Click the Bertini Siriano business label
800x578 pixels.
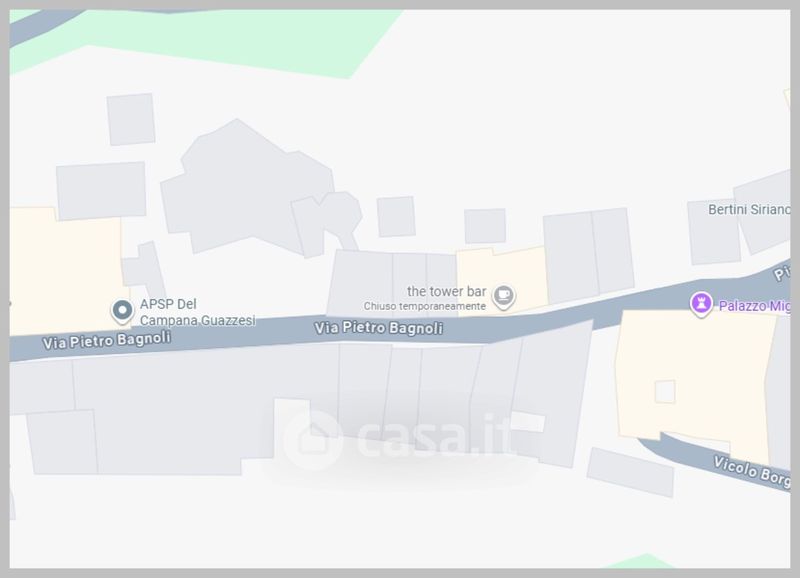coord(749,209)
